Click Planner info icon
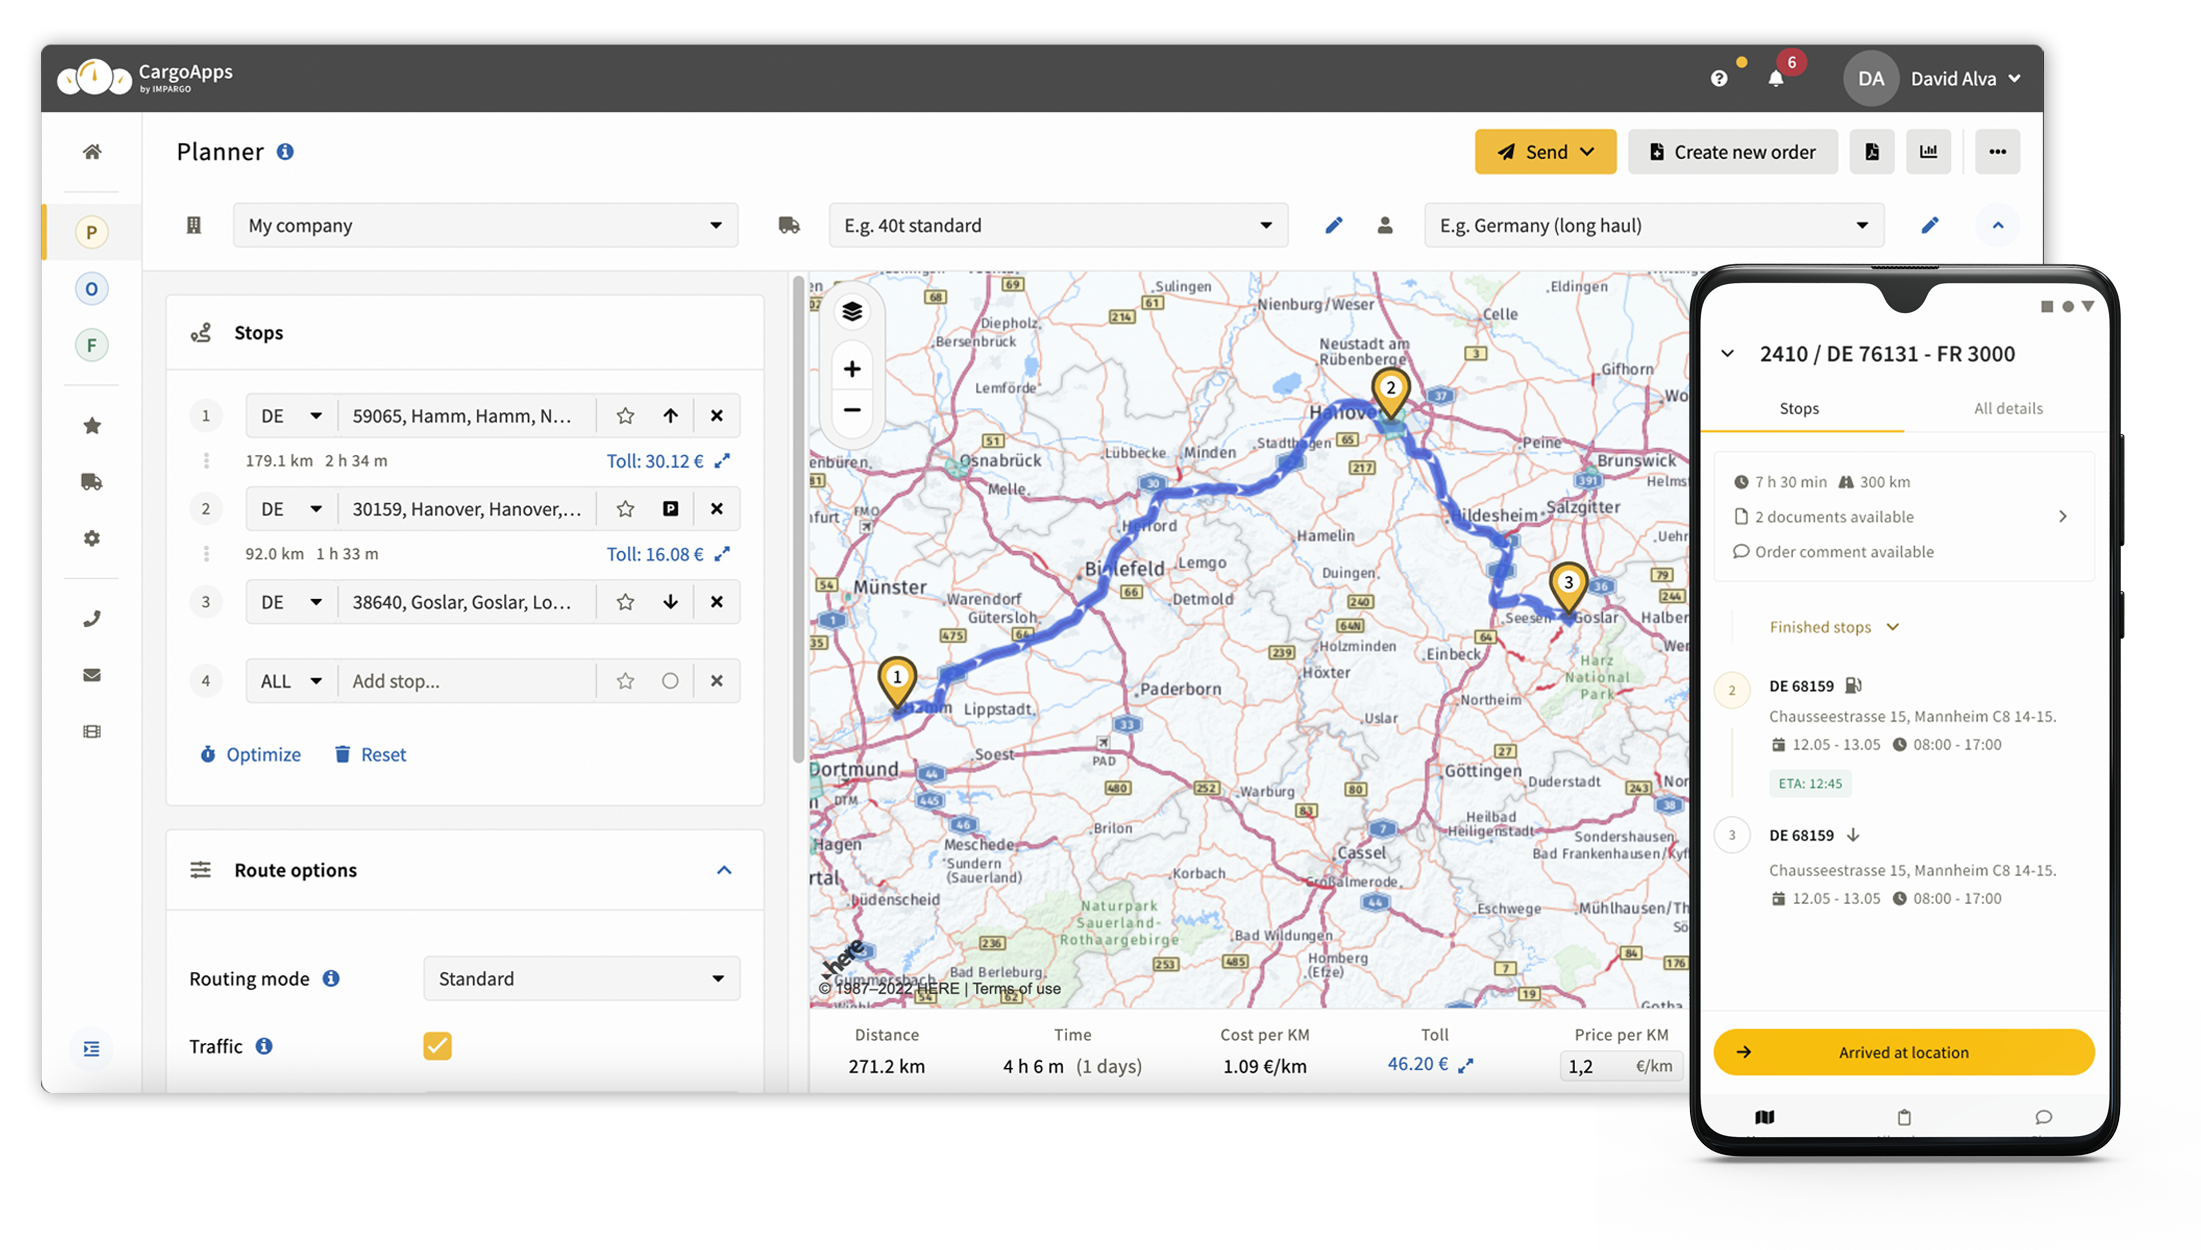 (x=285, y=152)
